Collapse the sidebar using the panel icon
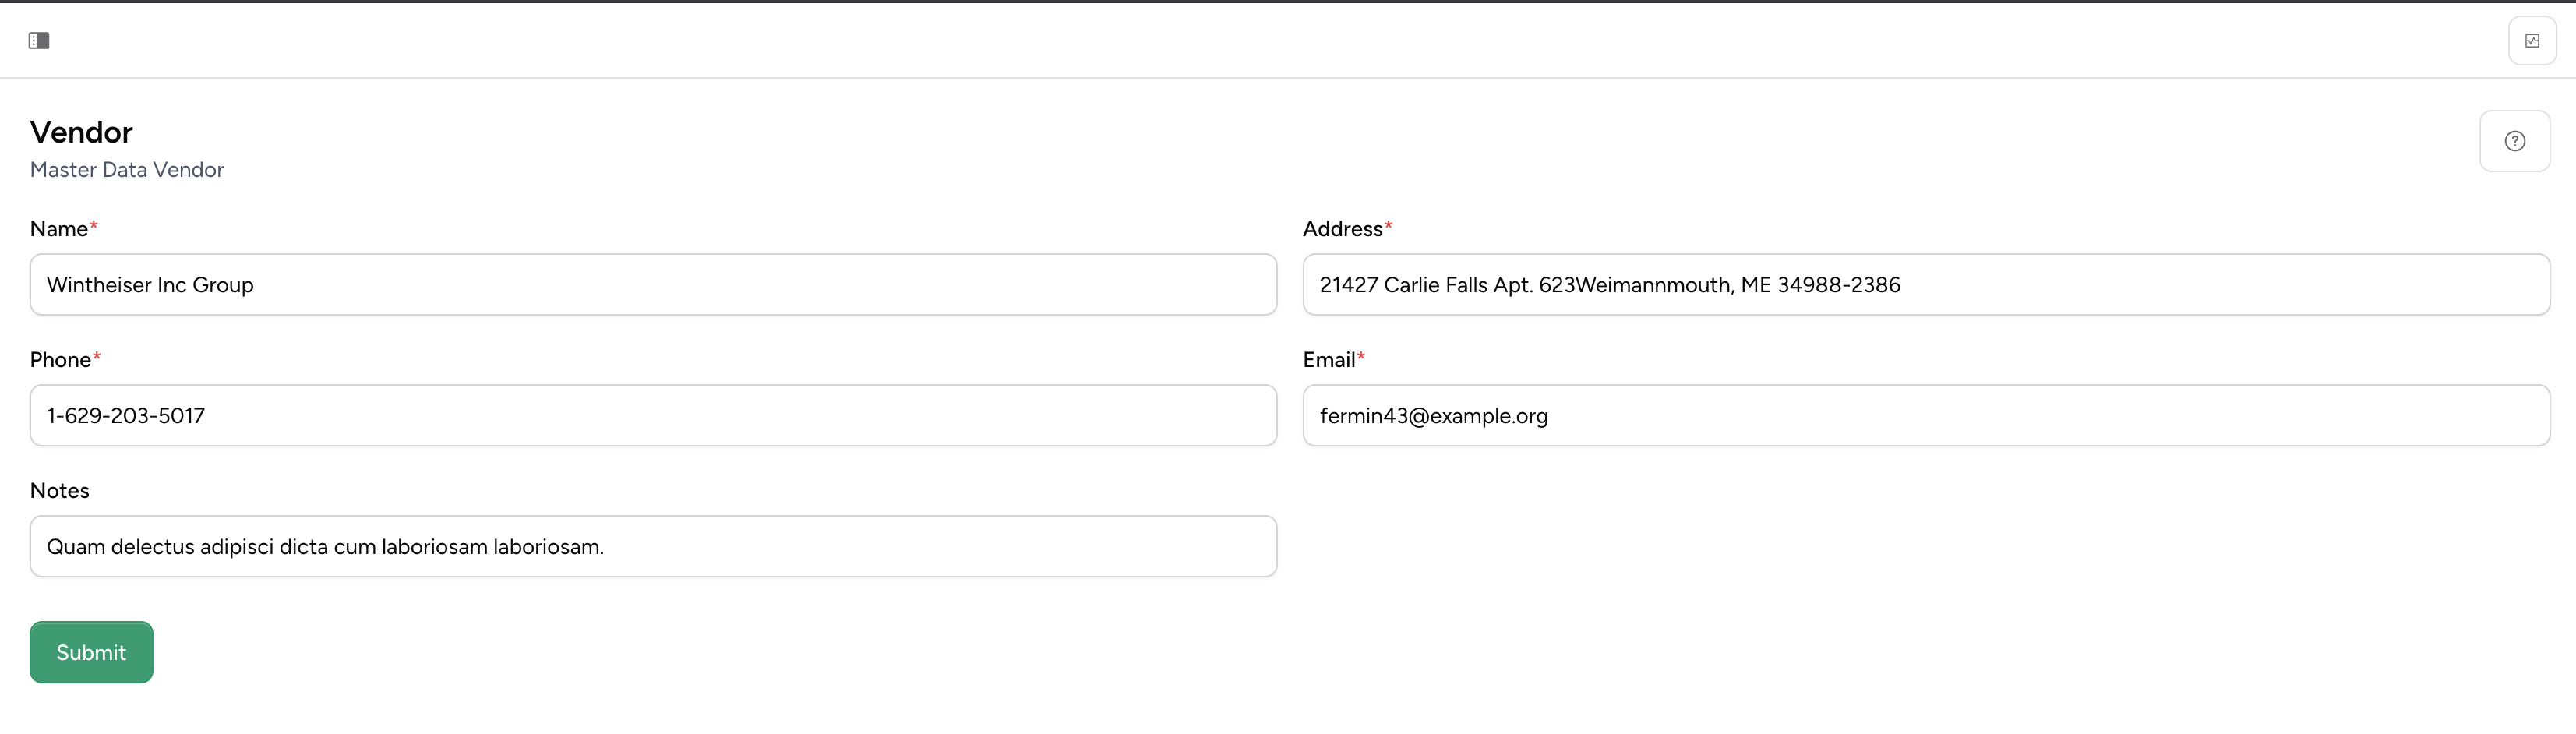This screenshot has height=734, width=2576. click(x=39, y=40)
